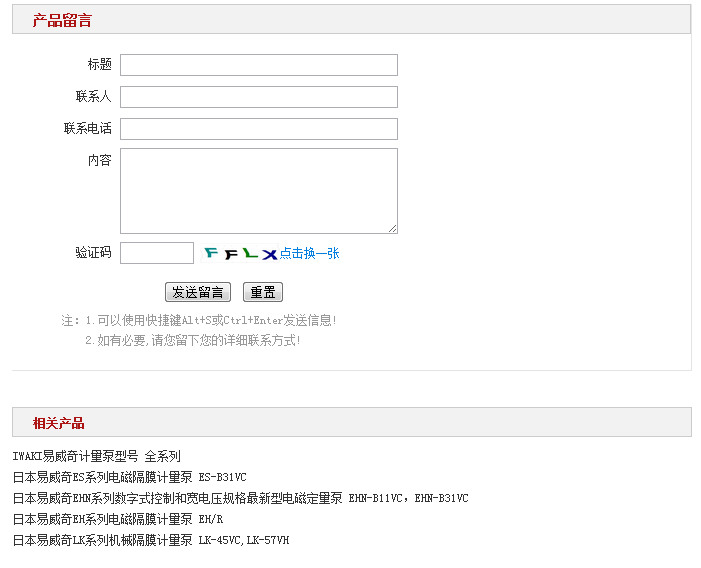
Task: Click the 重置 reset button
Action: point(263,292)
